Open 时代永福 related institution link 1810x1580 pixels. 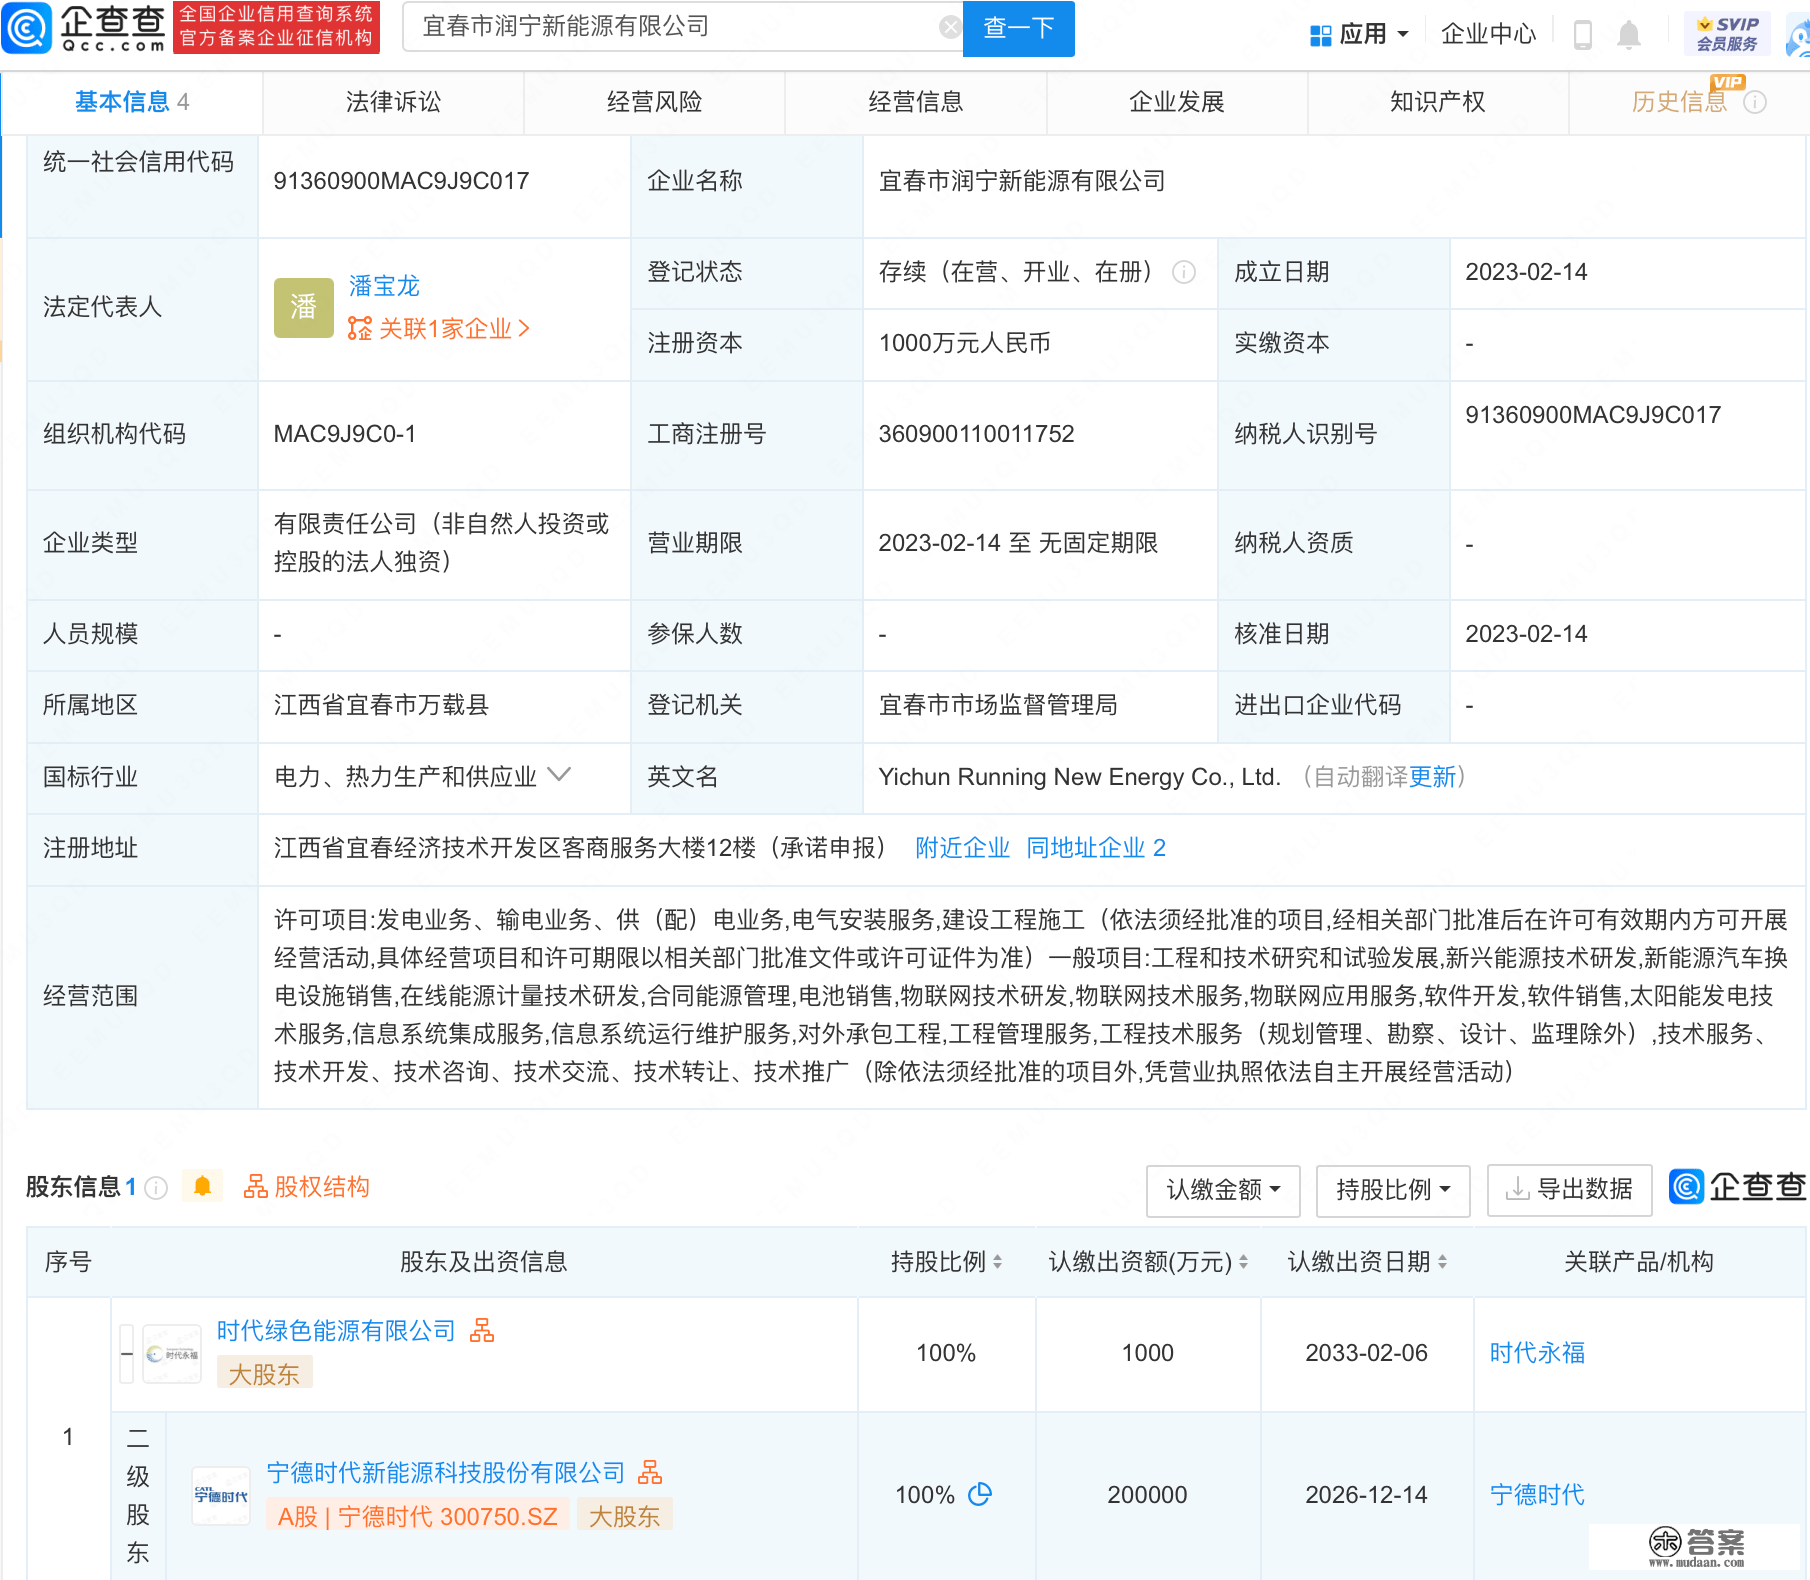1537,1353
